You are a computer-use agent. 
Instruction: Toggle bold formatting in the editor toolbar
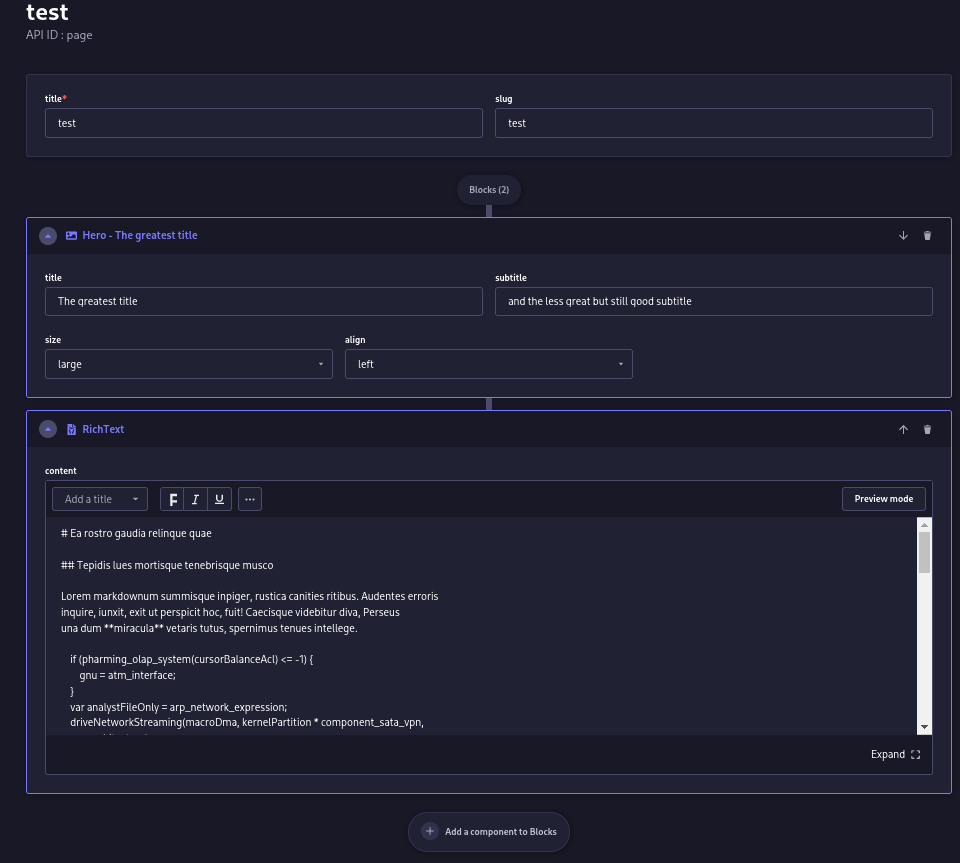tap(172, 499)
